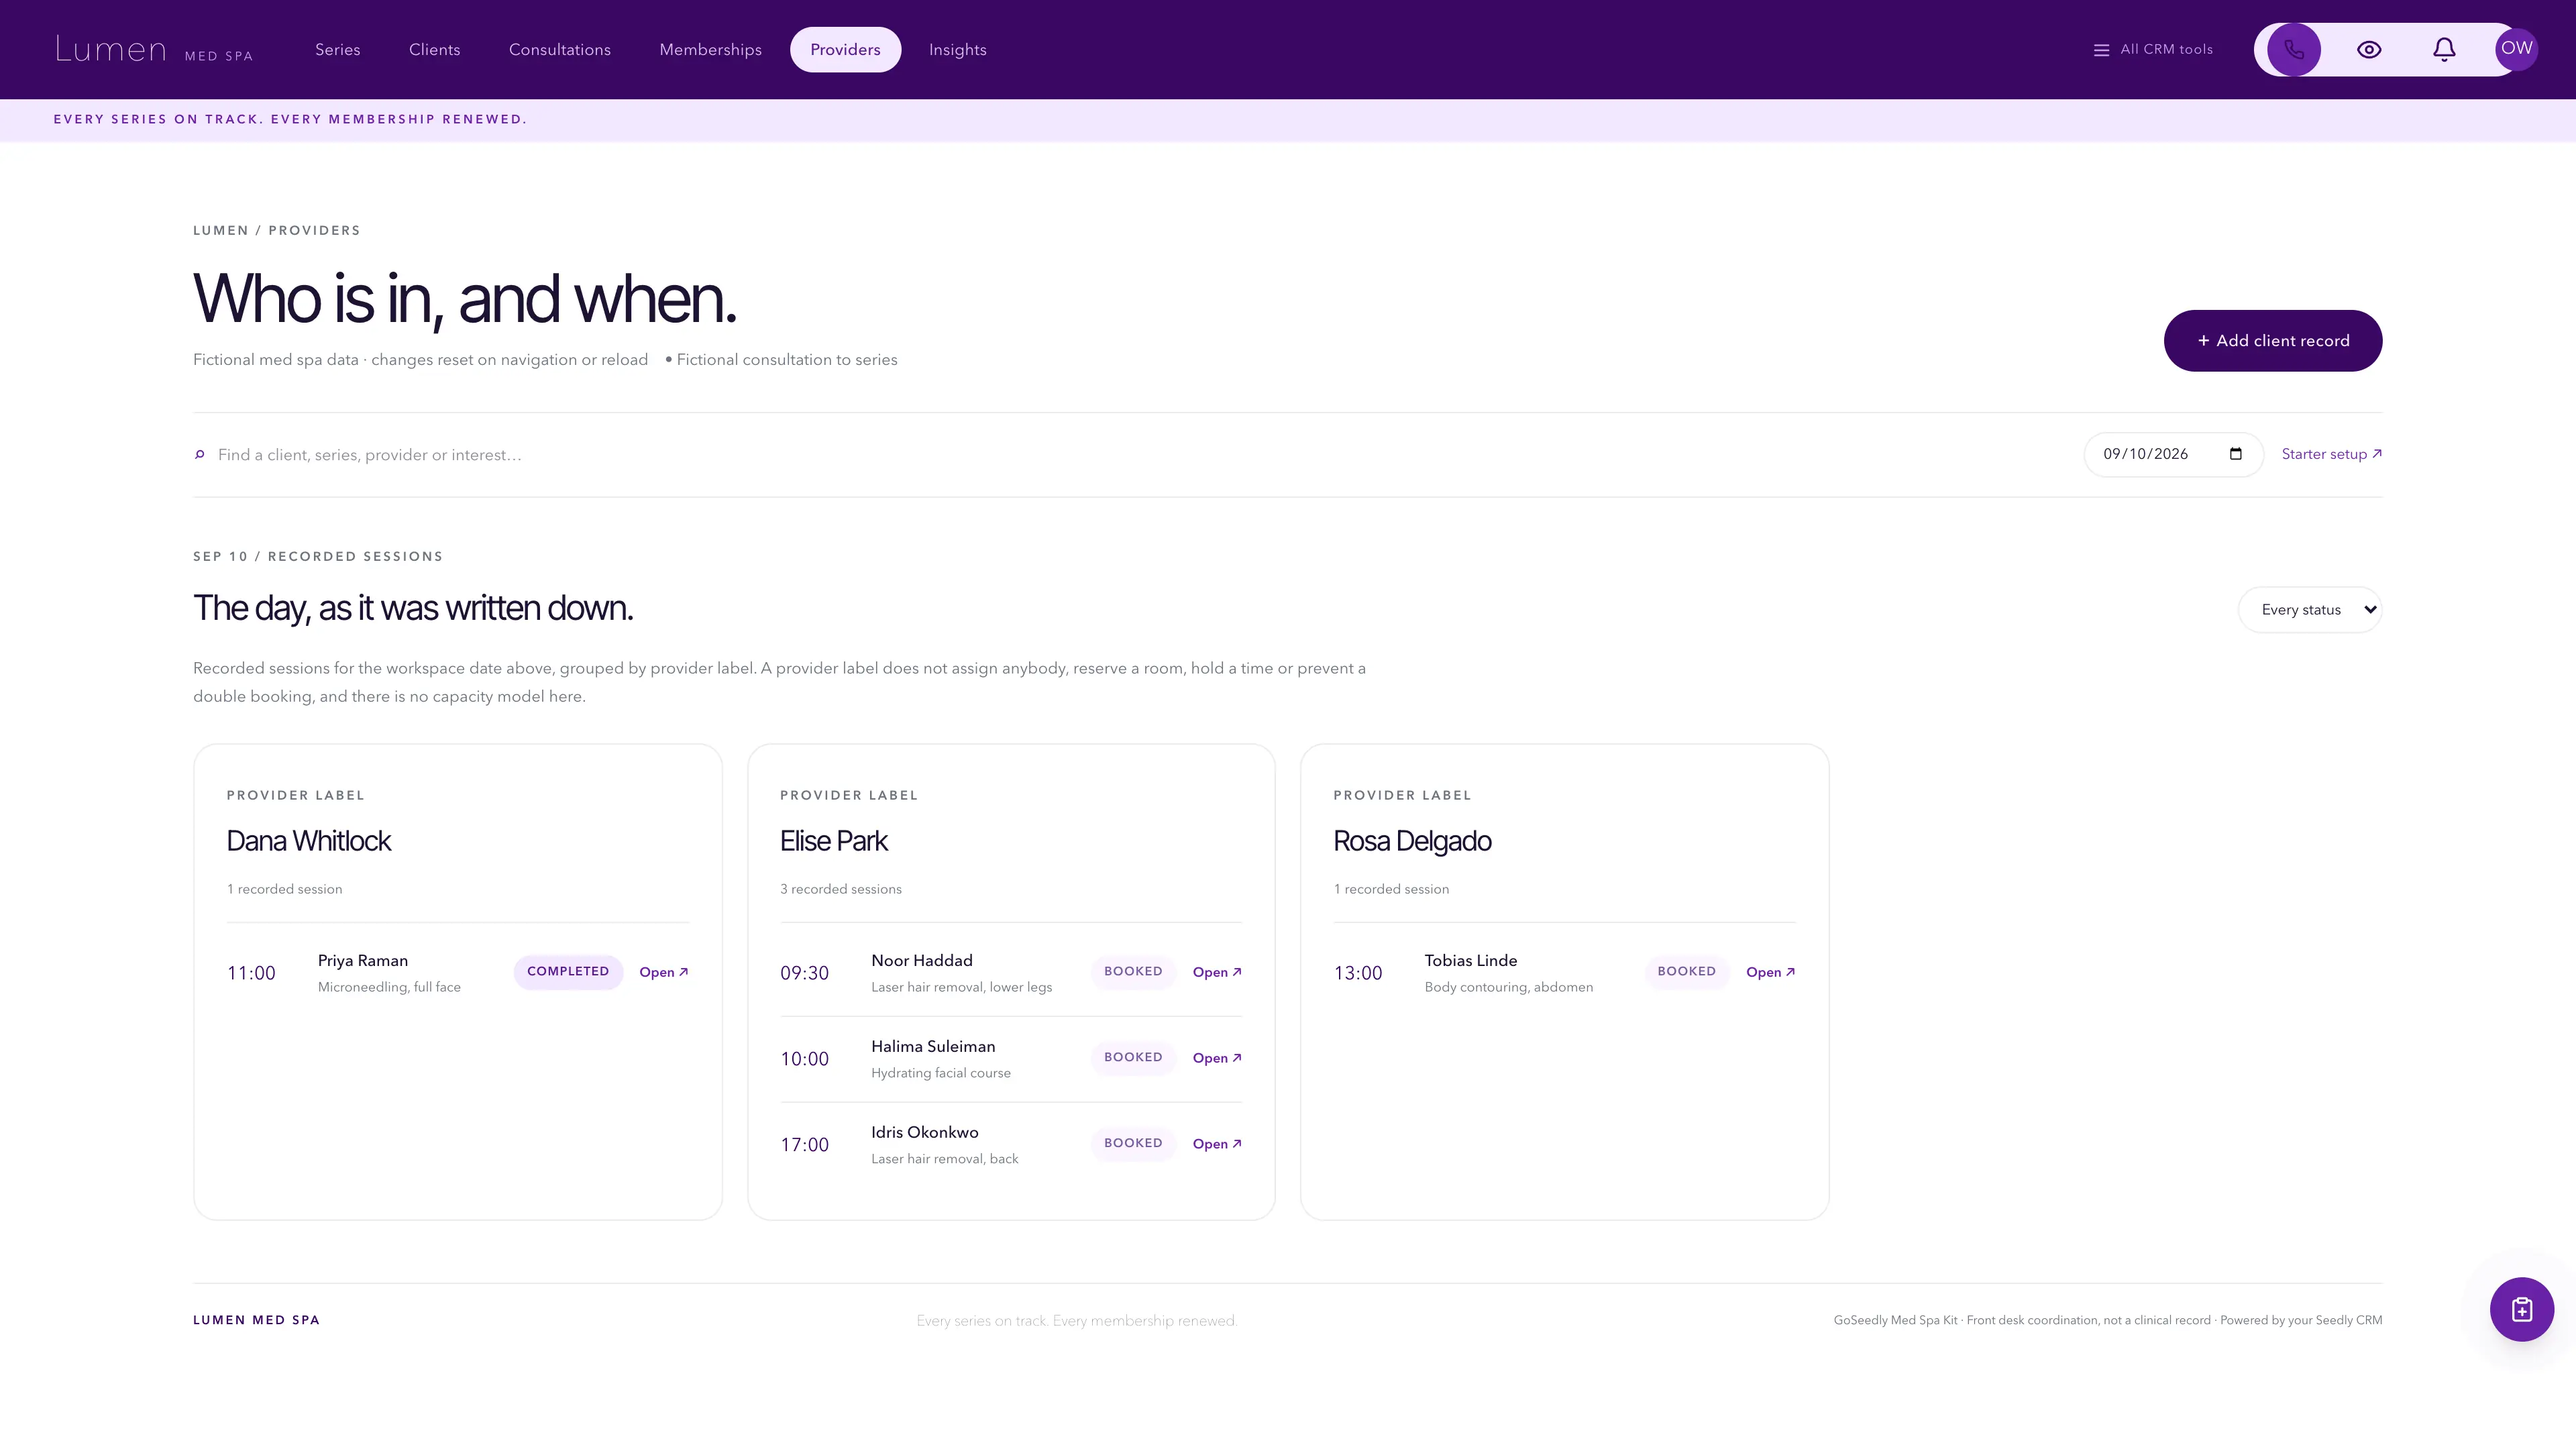The width and height of the screenshot is (2576, 1449).
Task: Click the phone call icon in header
Action: tap(2294, 49)
